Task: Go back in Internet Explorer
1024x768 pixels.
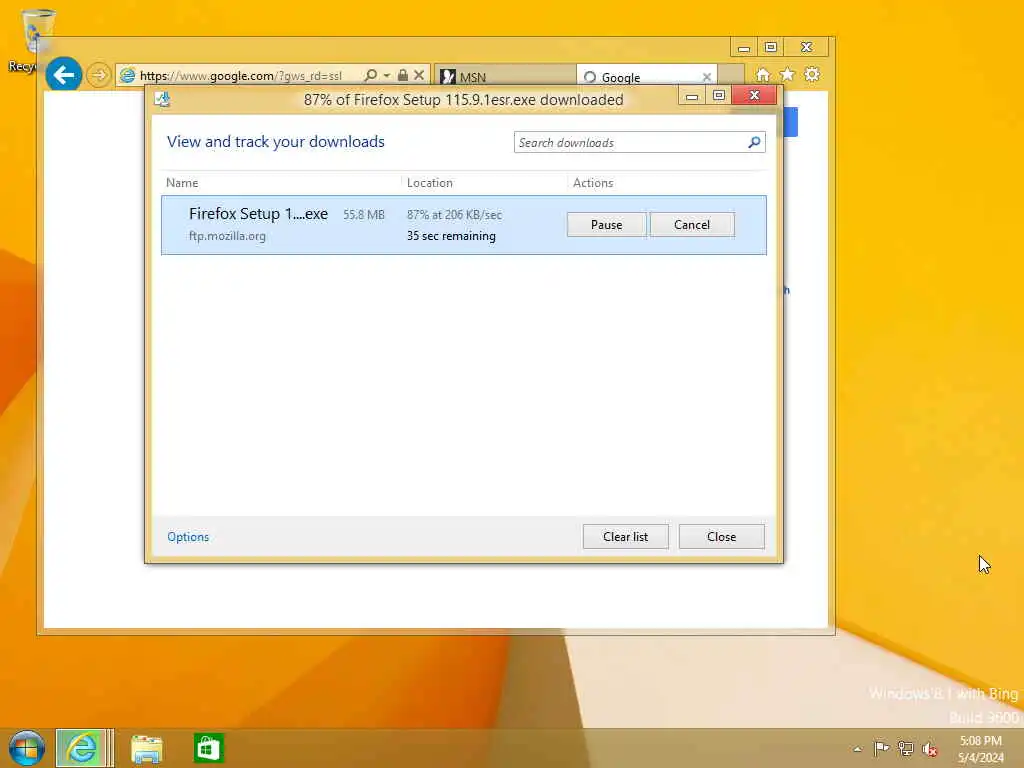Action: [x=63, y=75]
